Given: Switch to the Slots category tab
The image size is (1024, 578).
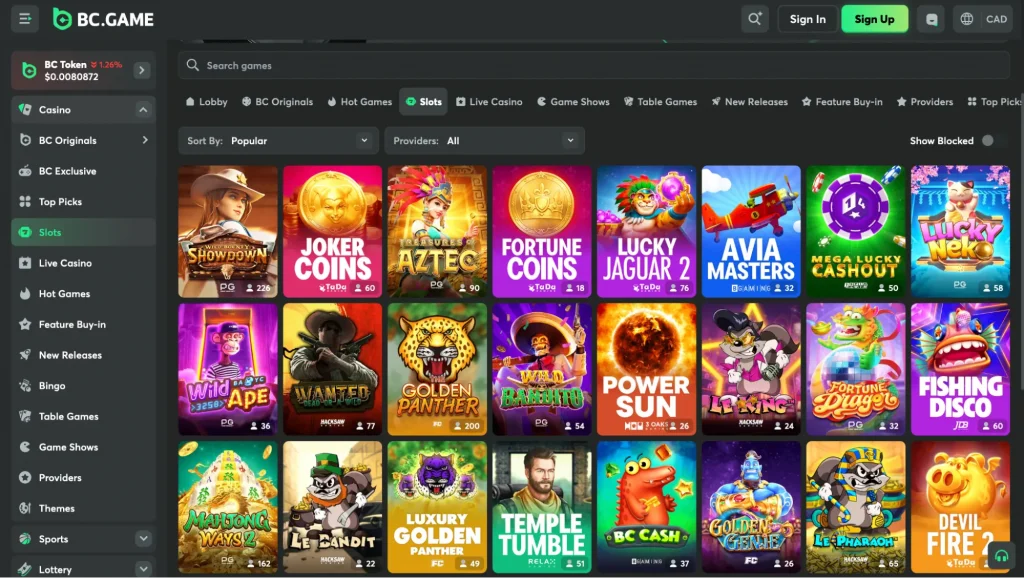Looking at the screenshot, I should [423, 101].
